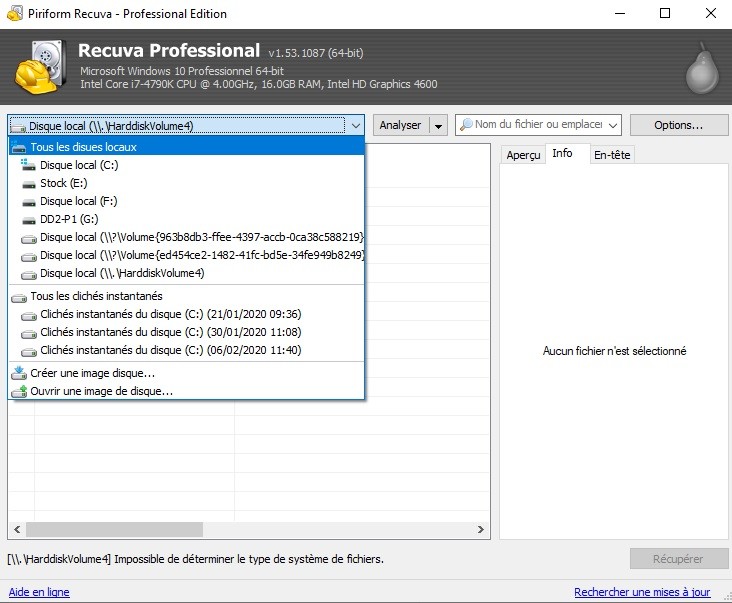Click the Stock (E:) drive icon

28,183
